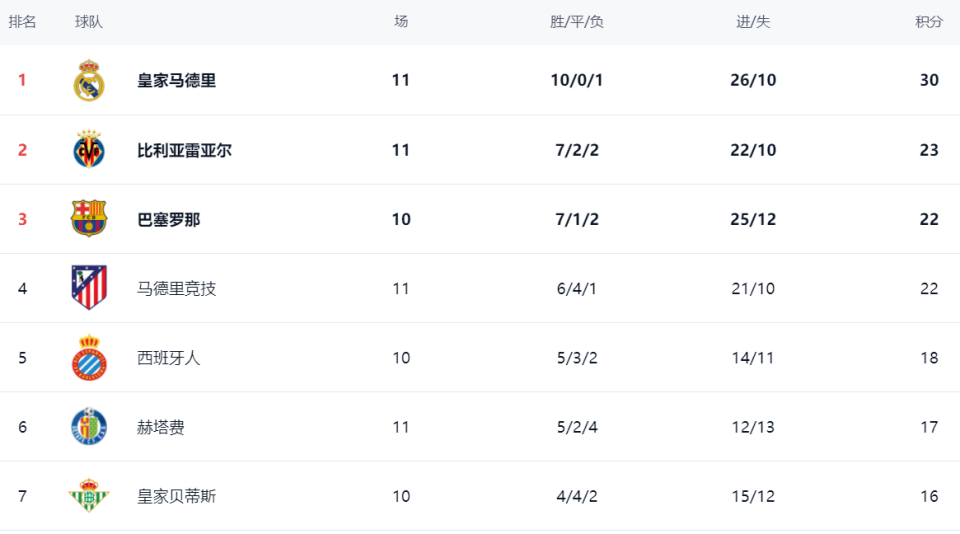
Task: Click the Real Betis club crest
Action: tap(89, 496)
